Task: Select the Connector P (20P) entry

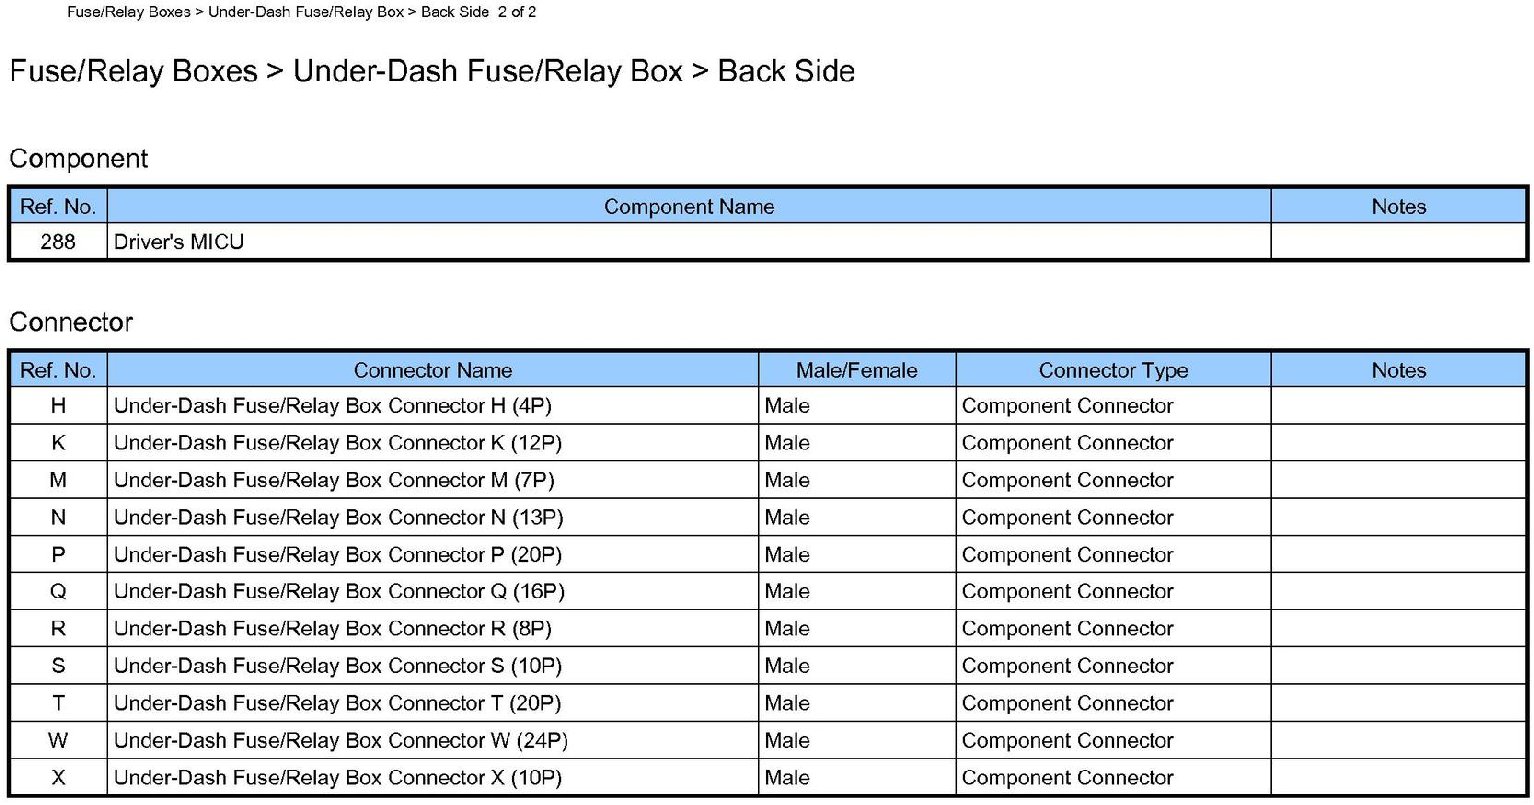Action: (337, 555)
